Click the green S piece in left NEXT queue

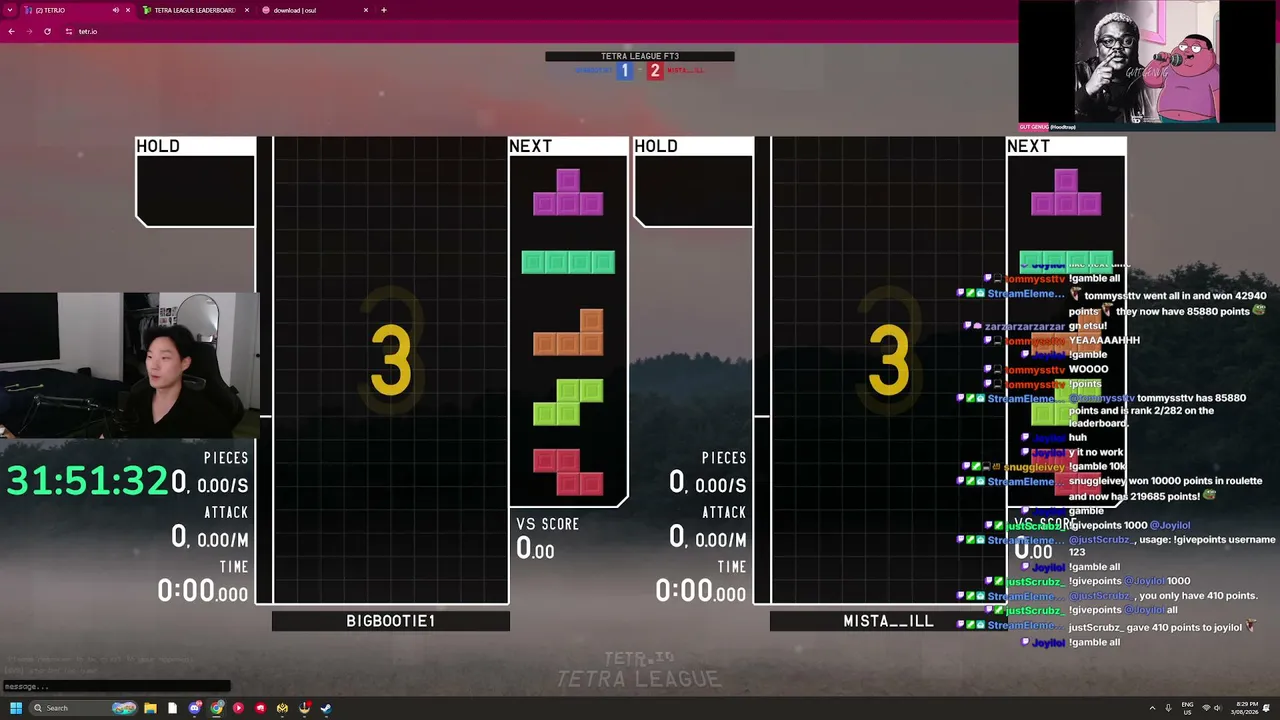[568, 402]
